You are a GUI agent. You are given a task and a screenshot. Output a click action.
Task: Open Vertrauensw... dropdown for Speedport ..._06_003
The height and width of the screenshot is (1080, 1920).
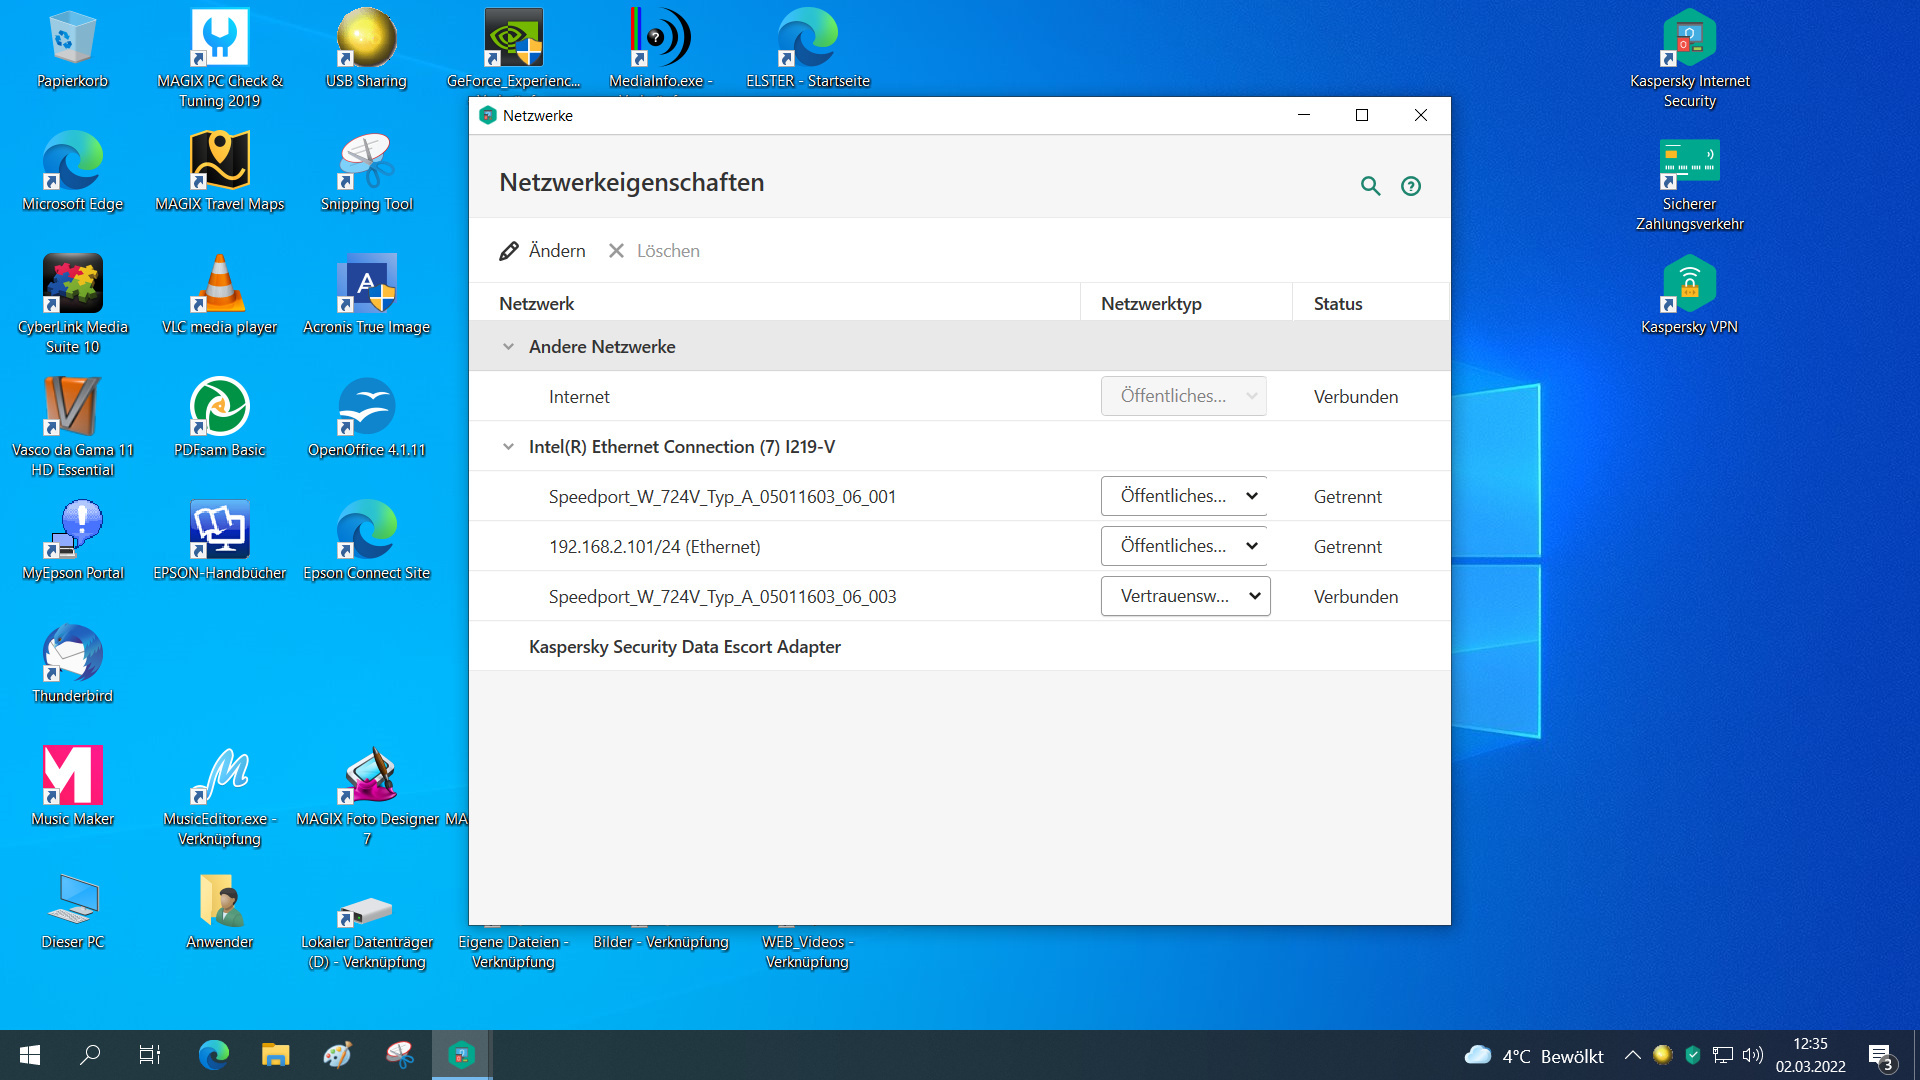tap(1185, 596)
